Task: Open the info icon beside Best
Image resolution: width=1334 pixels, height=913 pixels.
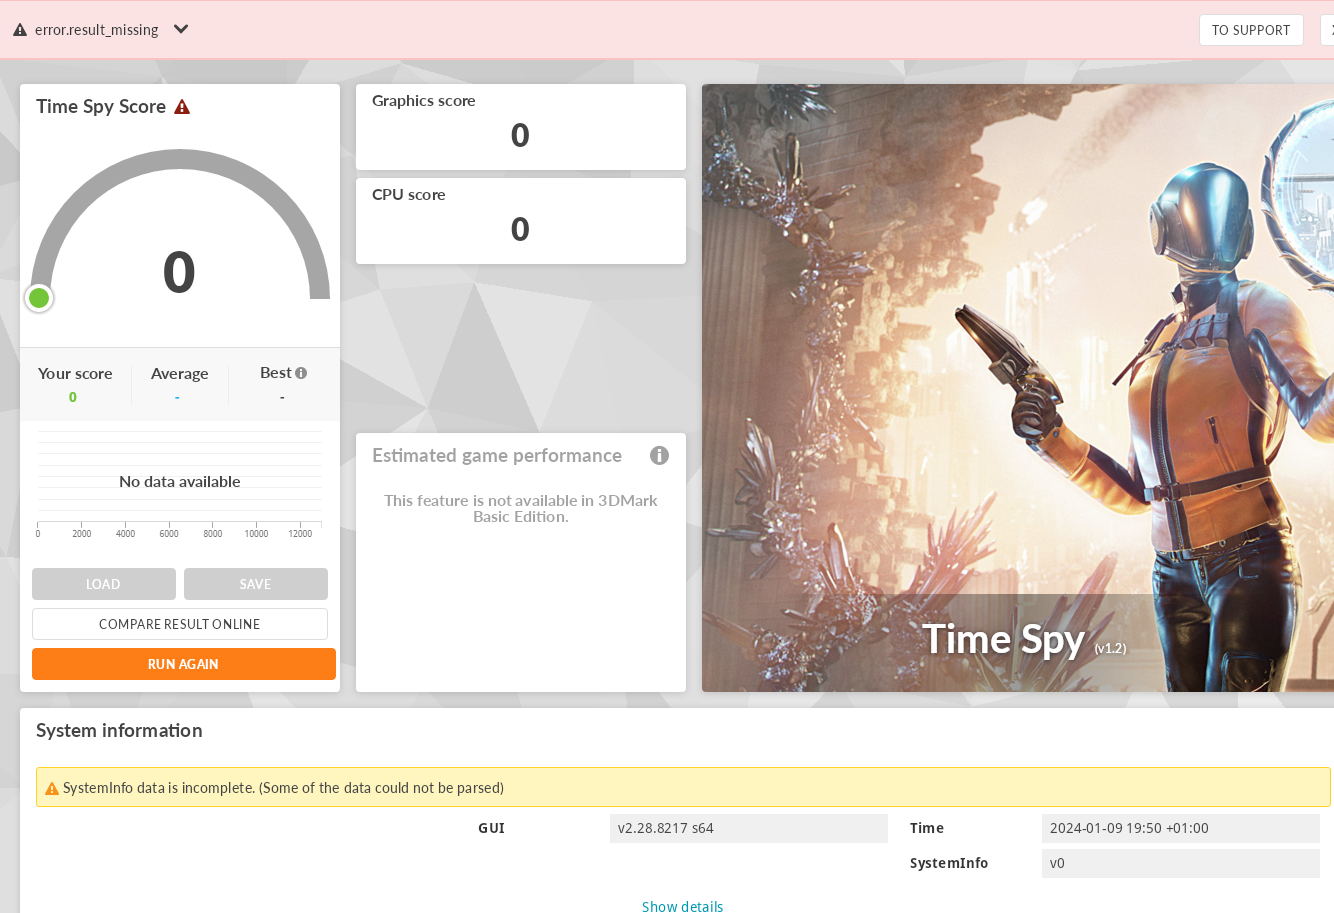Action: coord(301,373)
